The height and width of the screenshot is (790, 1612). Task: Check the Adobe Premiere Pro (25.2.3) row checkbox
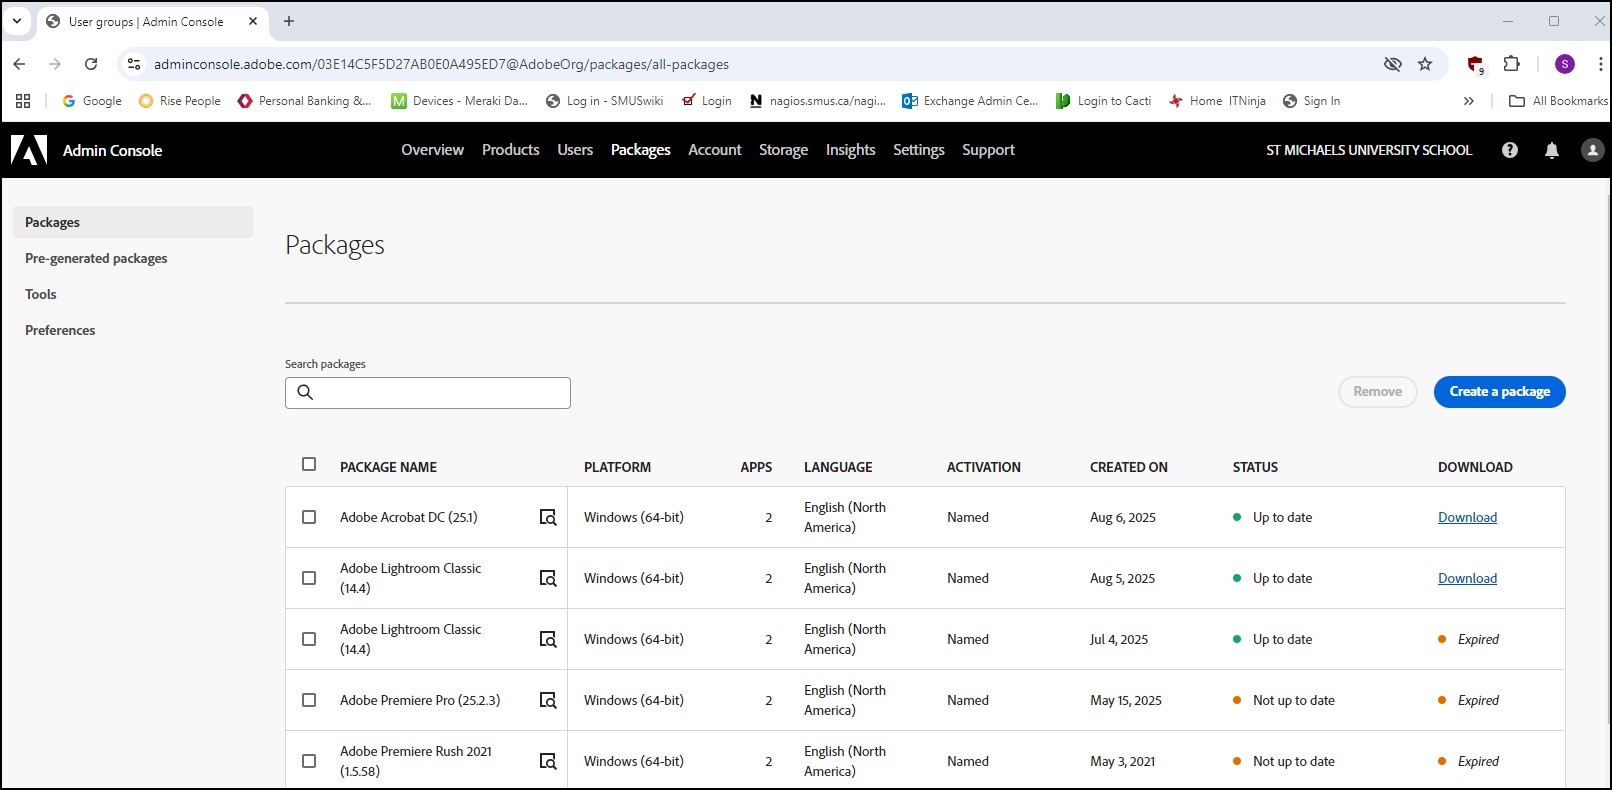[x=309, y=700]
